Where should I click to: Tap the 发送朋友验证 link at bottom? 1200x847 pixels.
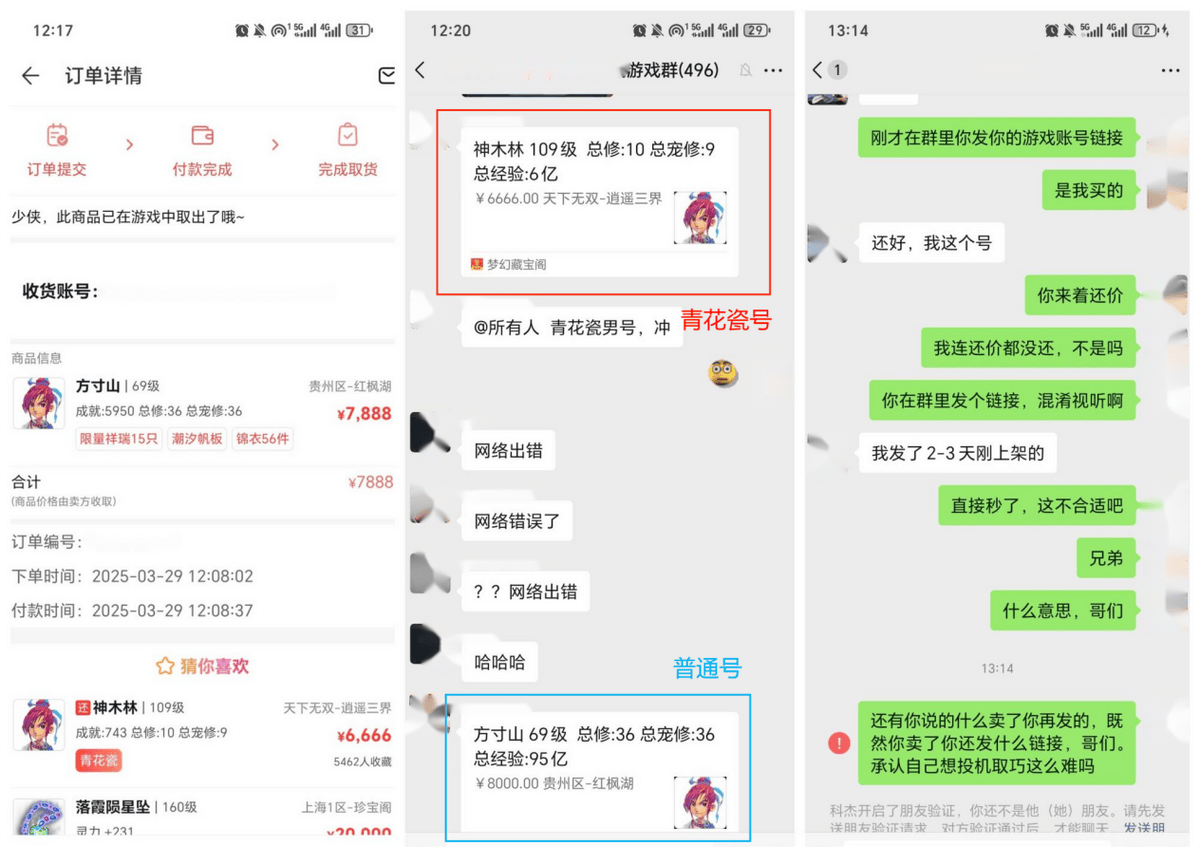point(1144,829)
